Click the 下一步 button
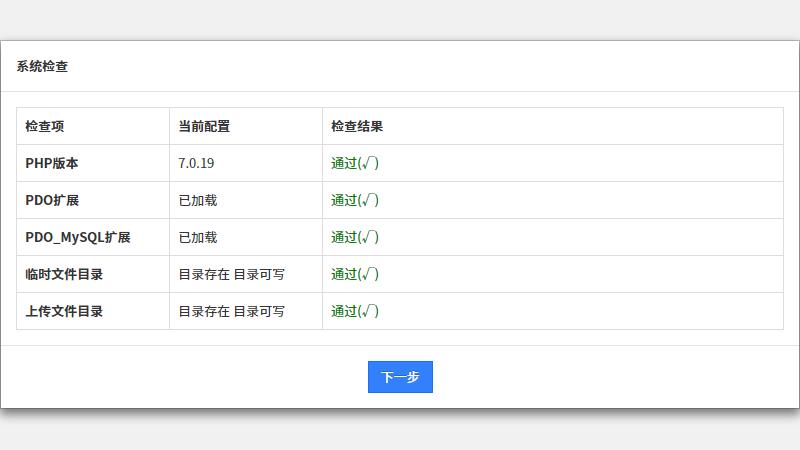The image size is (800, 450). pyautogui.click(x=400, y=377)
